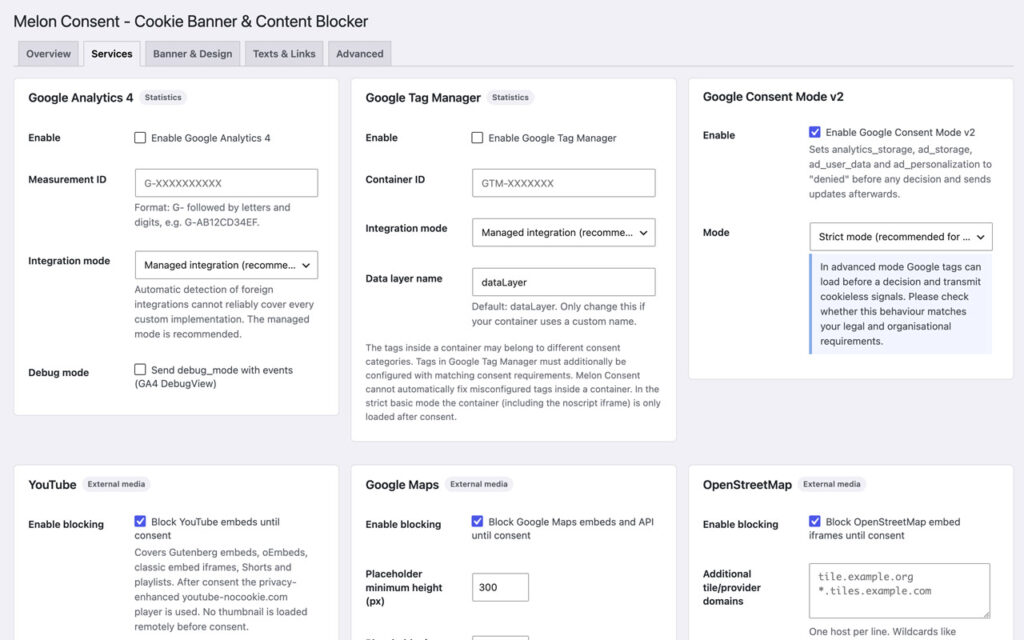Click Statistics badge next to Google Tag Manager

pos(510,97)
